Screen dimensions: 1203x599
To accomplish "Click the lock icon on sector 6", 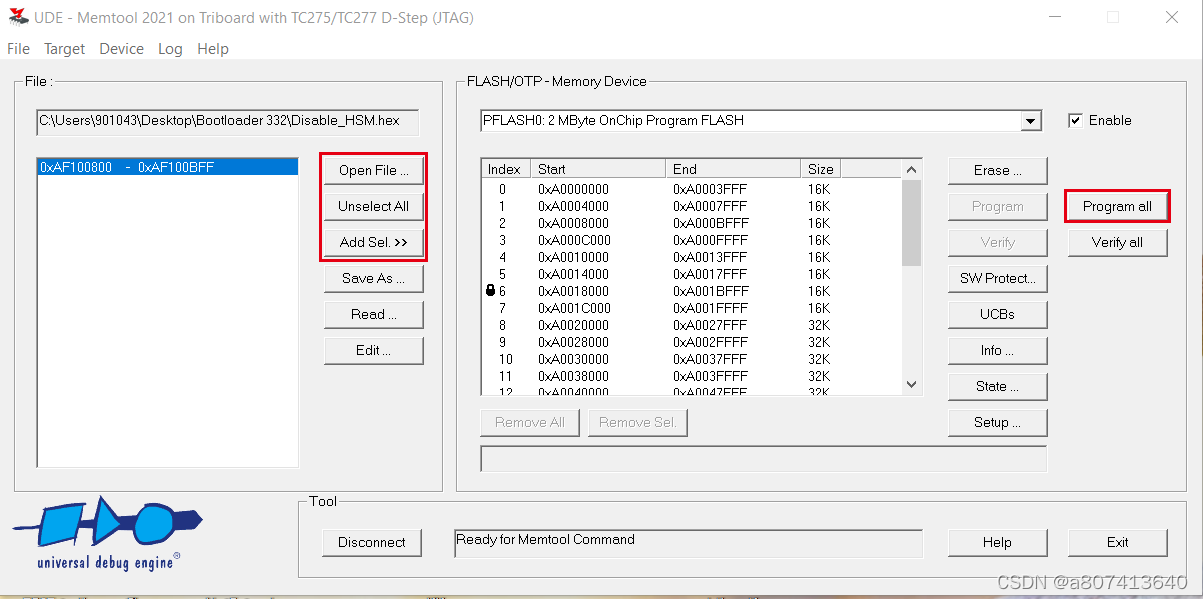I will tap(490, 291).
